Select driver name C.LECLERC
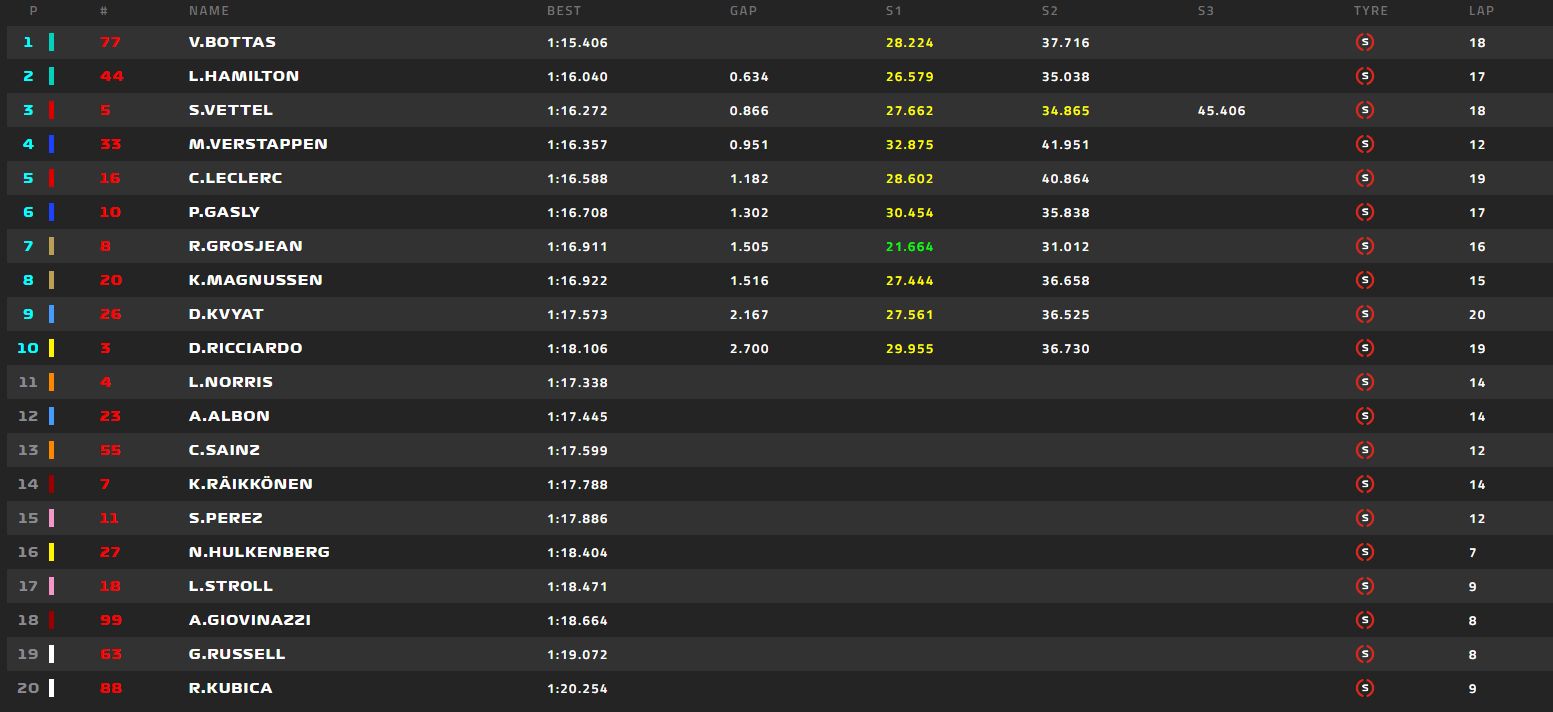This screenshot has width=1553, height=712. (235, 178)
